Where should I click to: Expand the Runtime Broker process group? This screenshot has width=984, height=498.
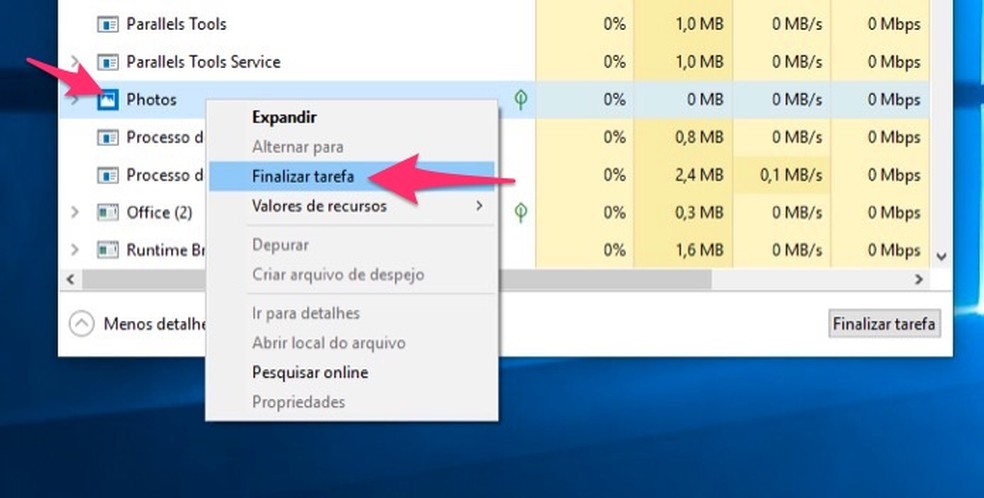[x=75, y=250]
